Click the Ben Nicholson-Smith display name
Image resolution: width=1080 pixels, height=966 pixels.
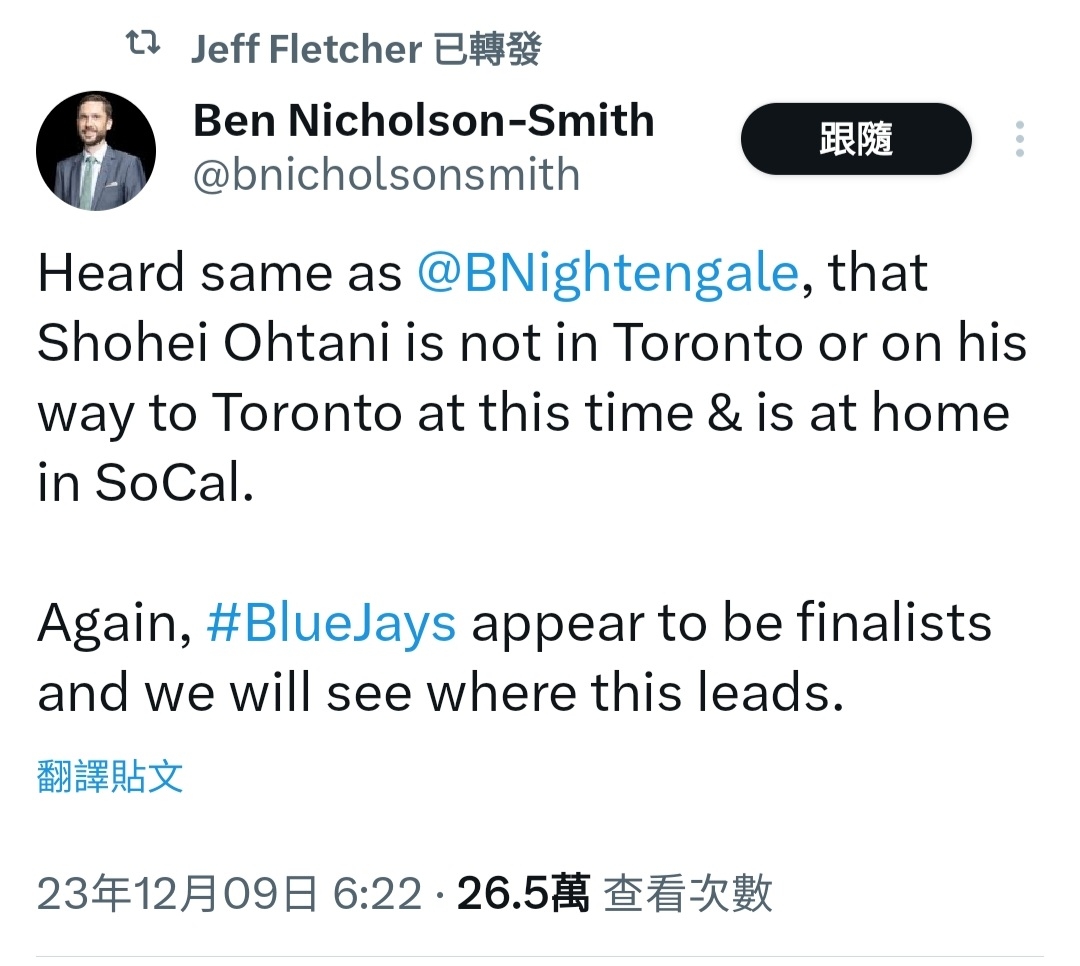tap(423, 121)
